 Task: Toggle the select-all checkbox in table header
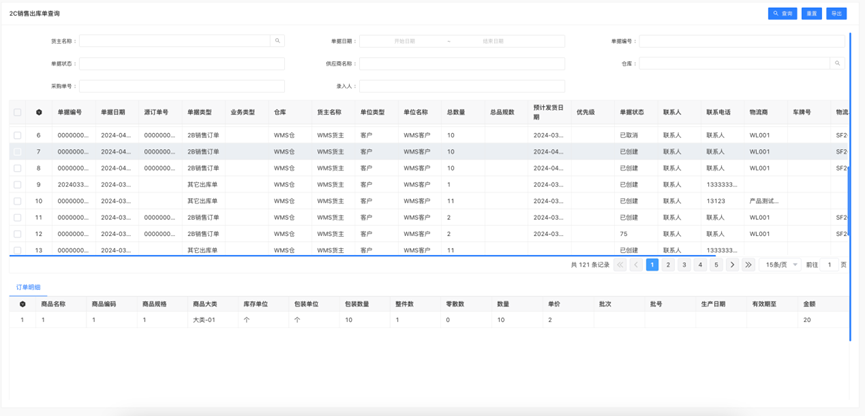[17, 112]
